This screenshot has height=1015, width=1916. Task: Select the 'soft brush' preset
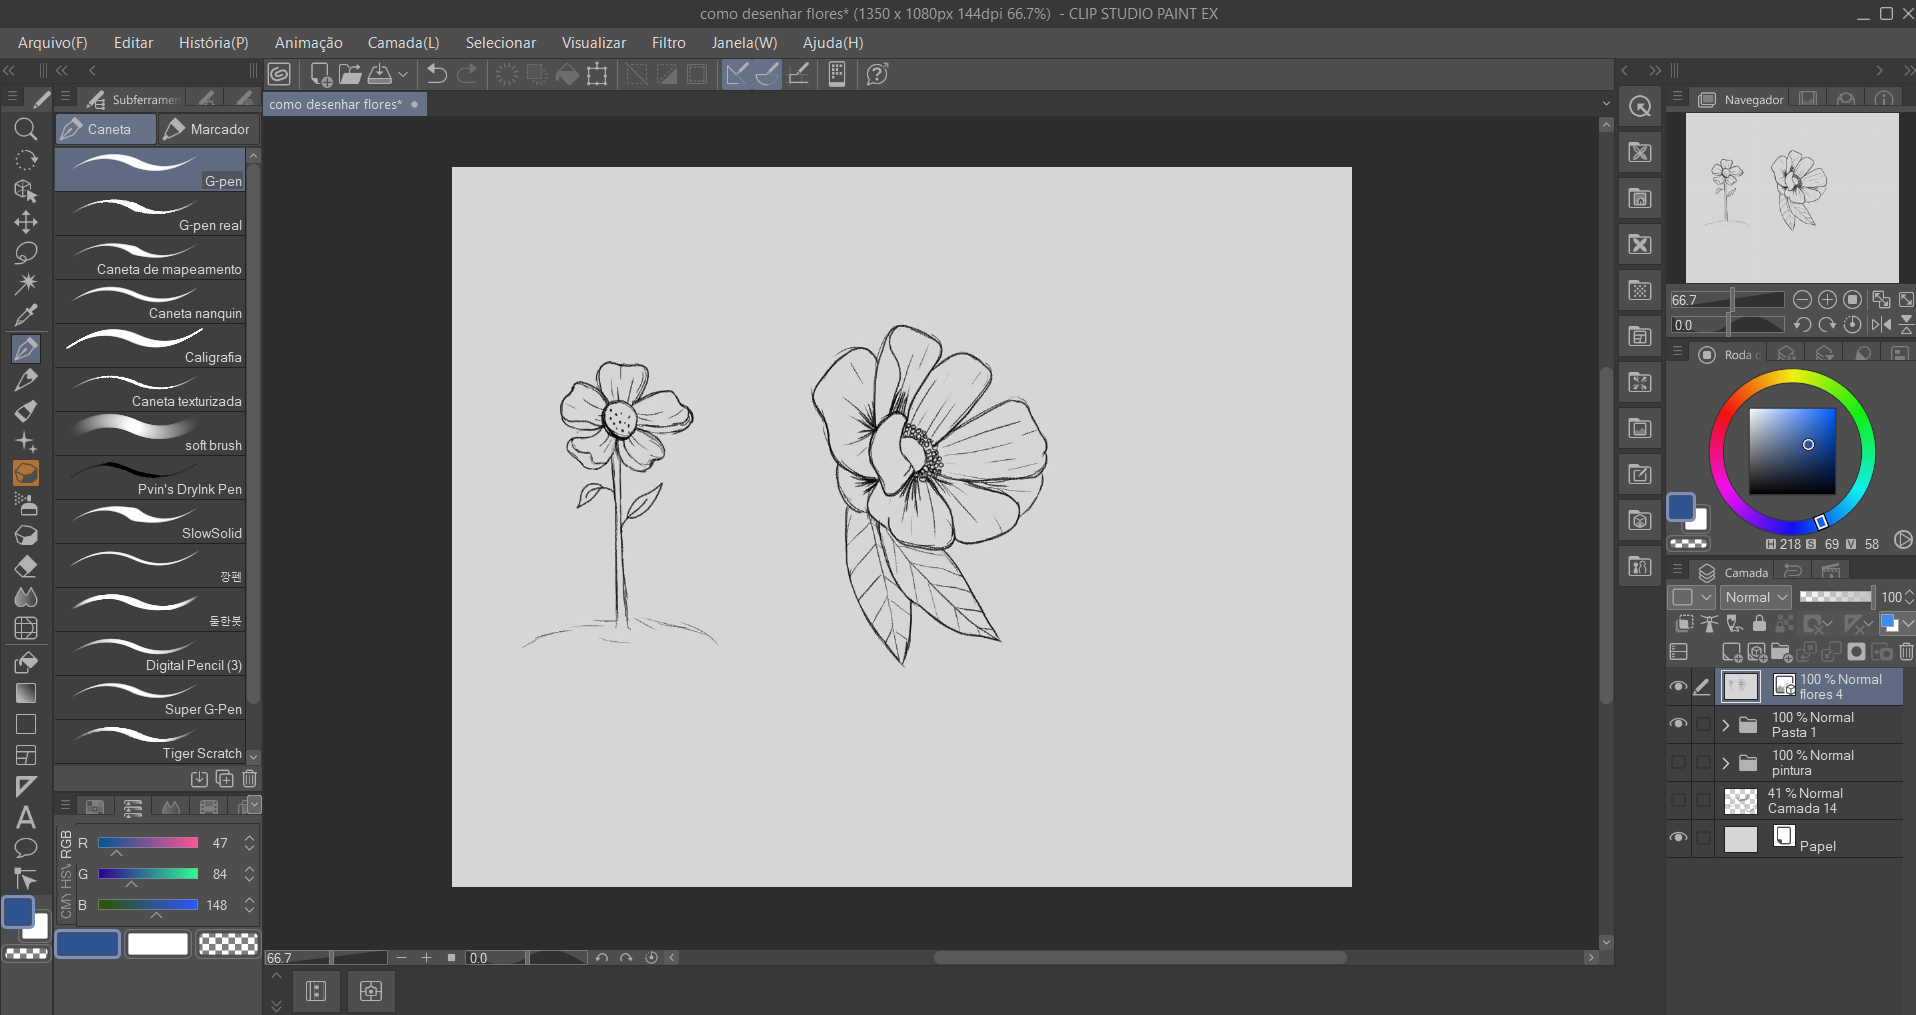(152, 434)
